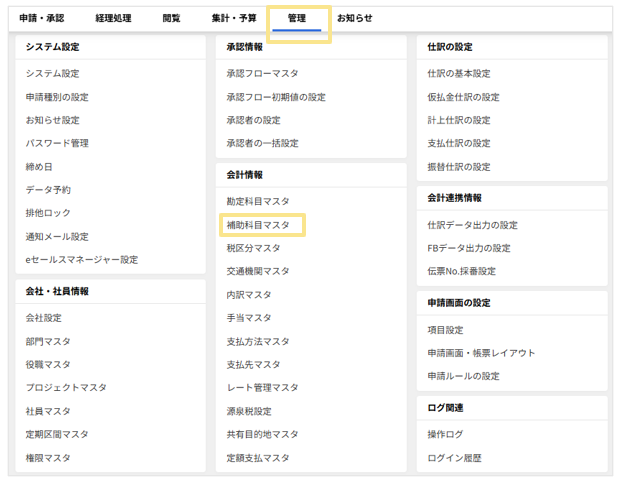Image resolution: width=619 pixels, height=481 pixels.
Task: Click 税区分マスタ link
Action: pos(253,248)
